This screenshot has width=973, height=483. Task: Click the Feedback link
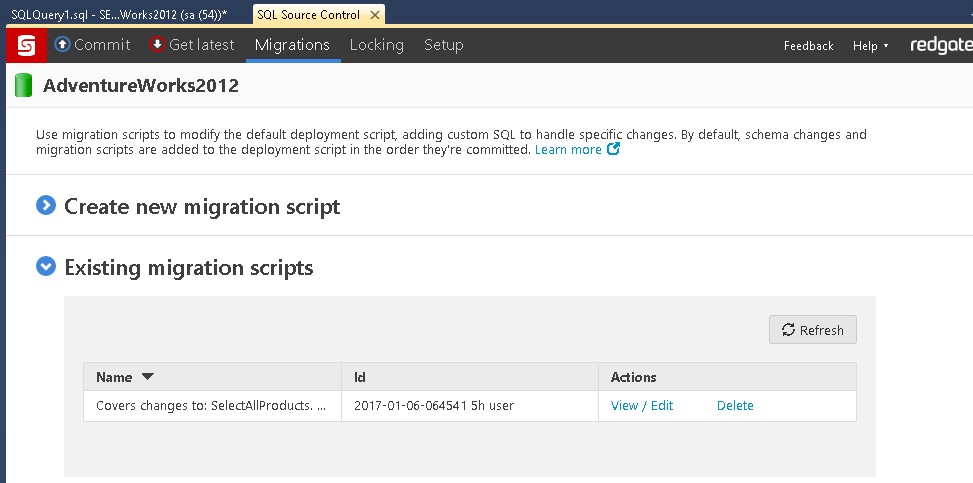pyautogui.click(x=808, y=46)
